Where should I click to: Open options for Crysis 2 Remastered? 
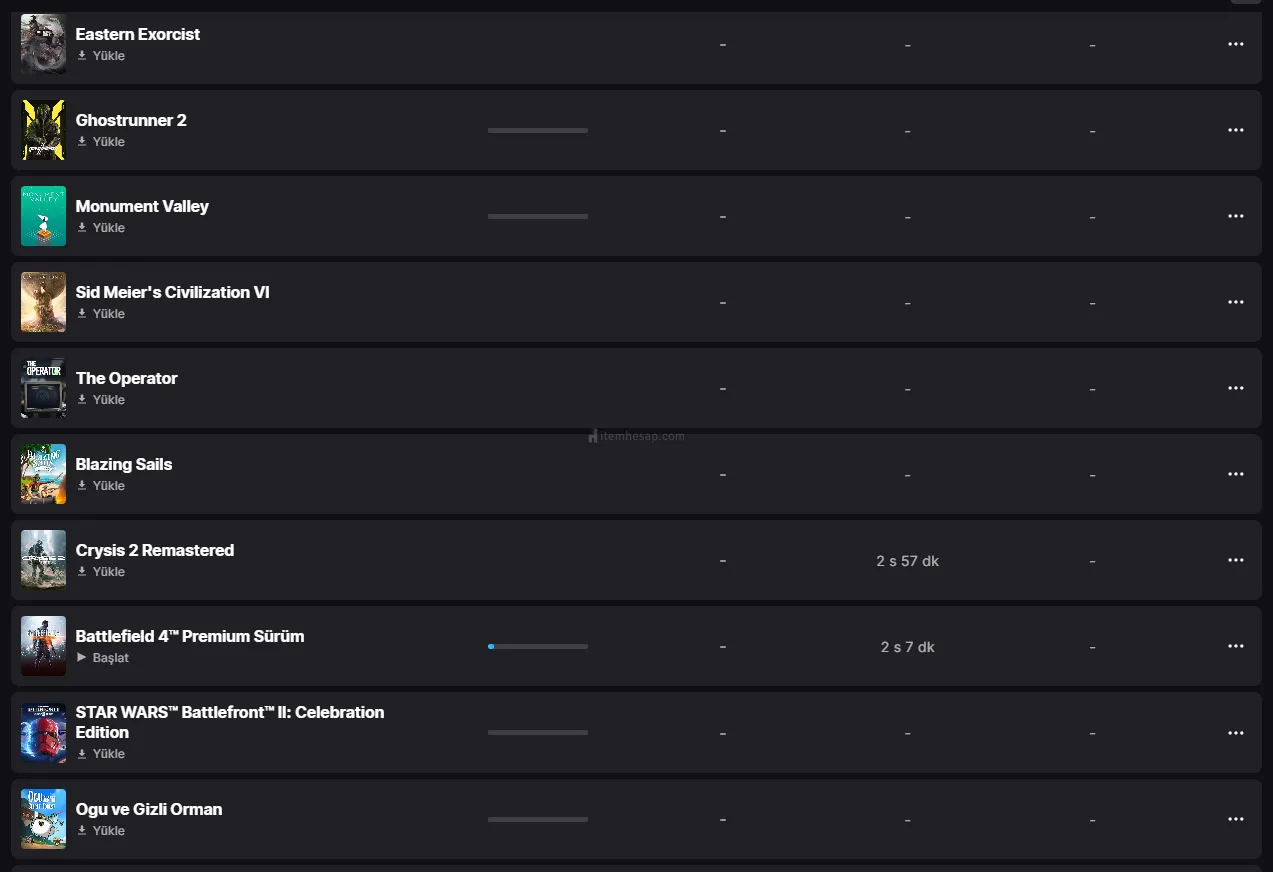(1235, 560)
